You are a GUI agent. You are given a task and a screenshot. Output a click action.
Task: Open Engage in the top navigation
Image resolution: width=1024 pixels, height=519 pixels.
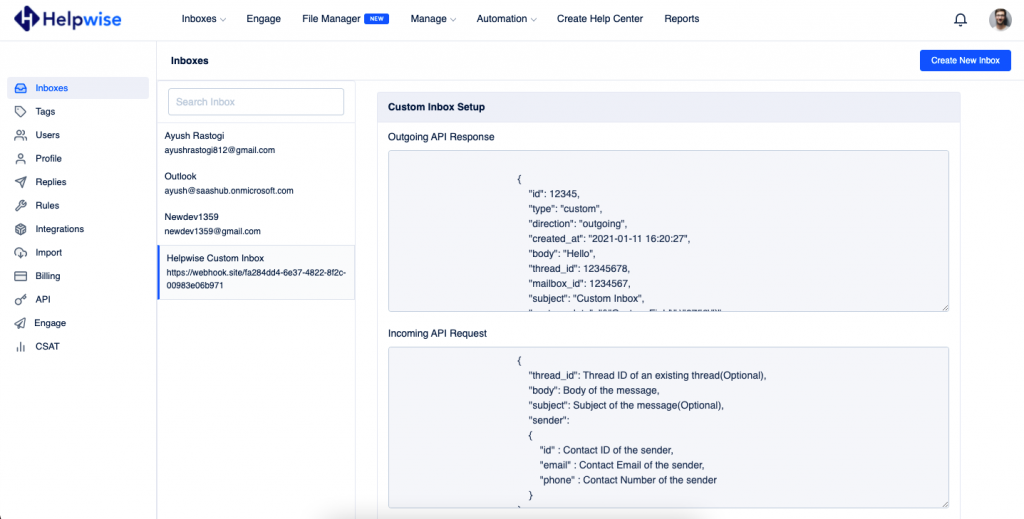[263, 19]
